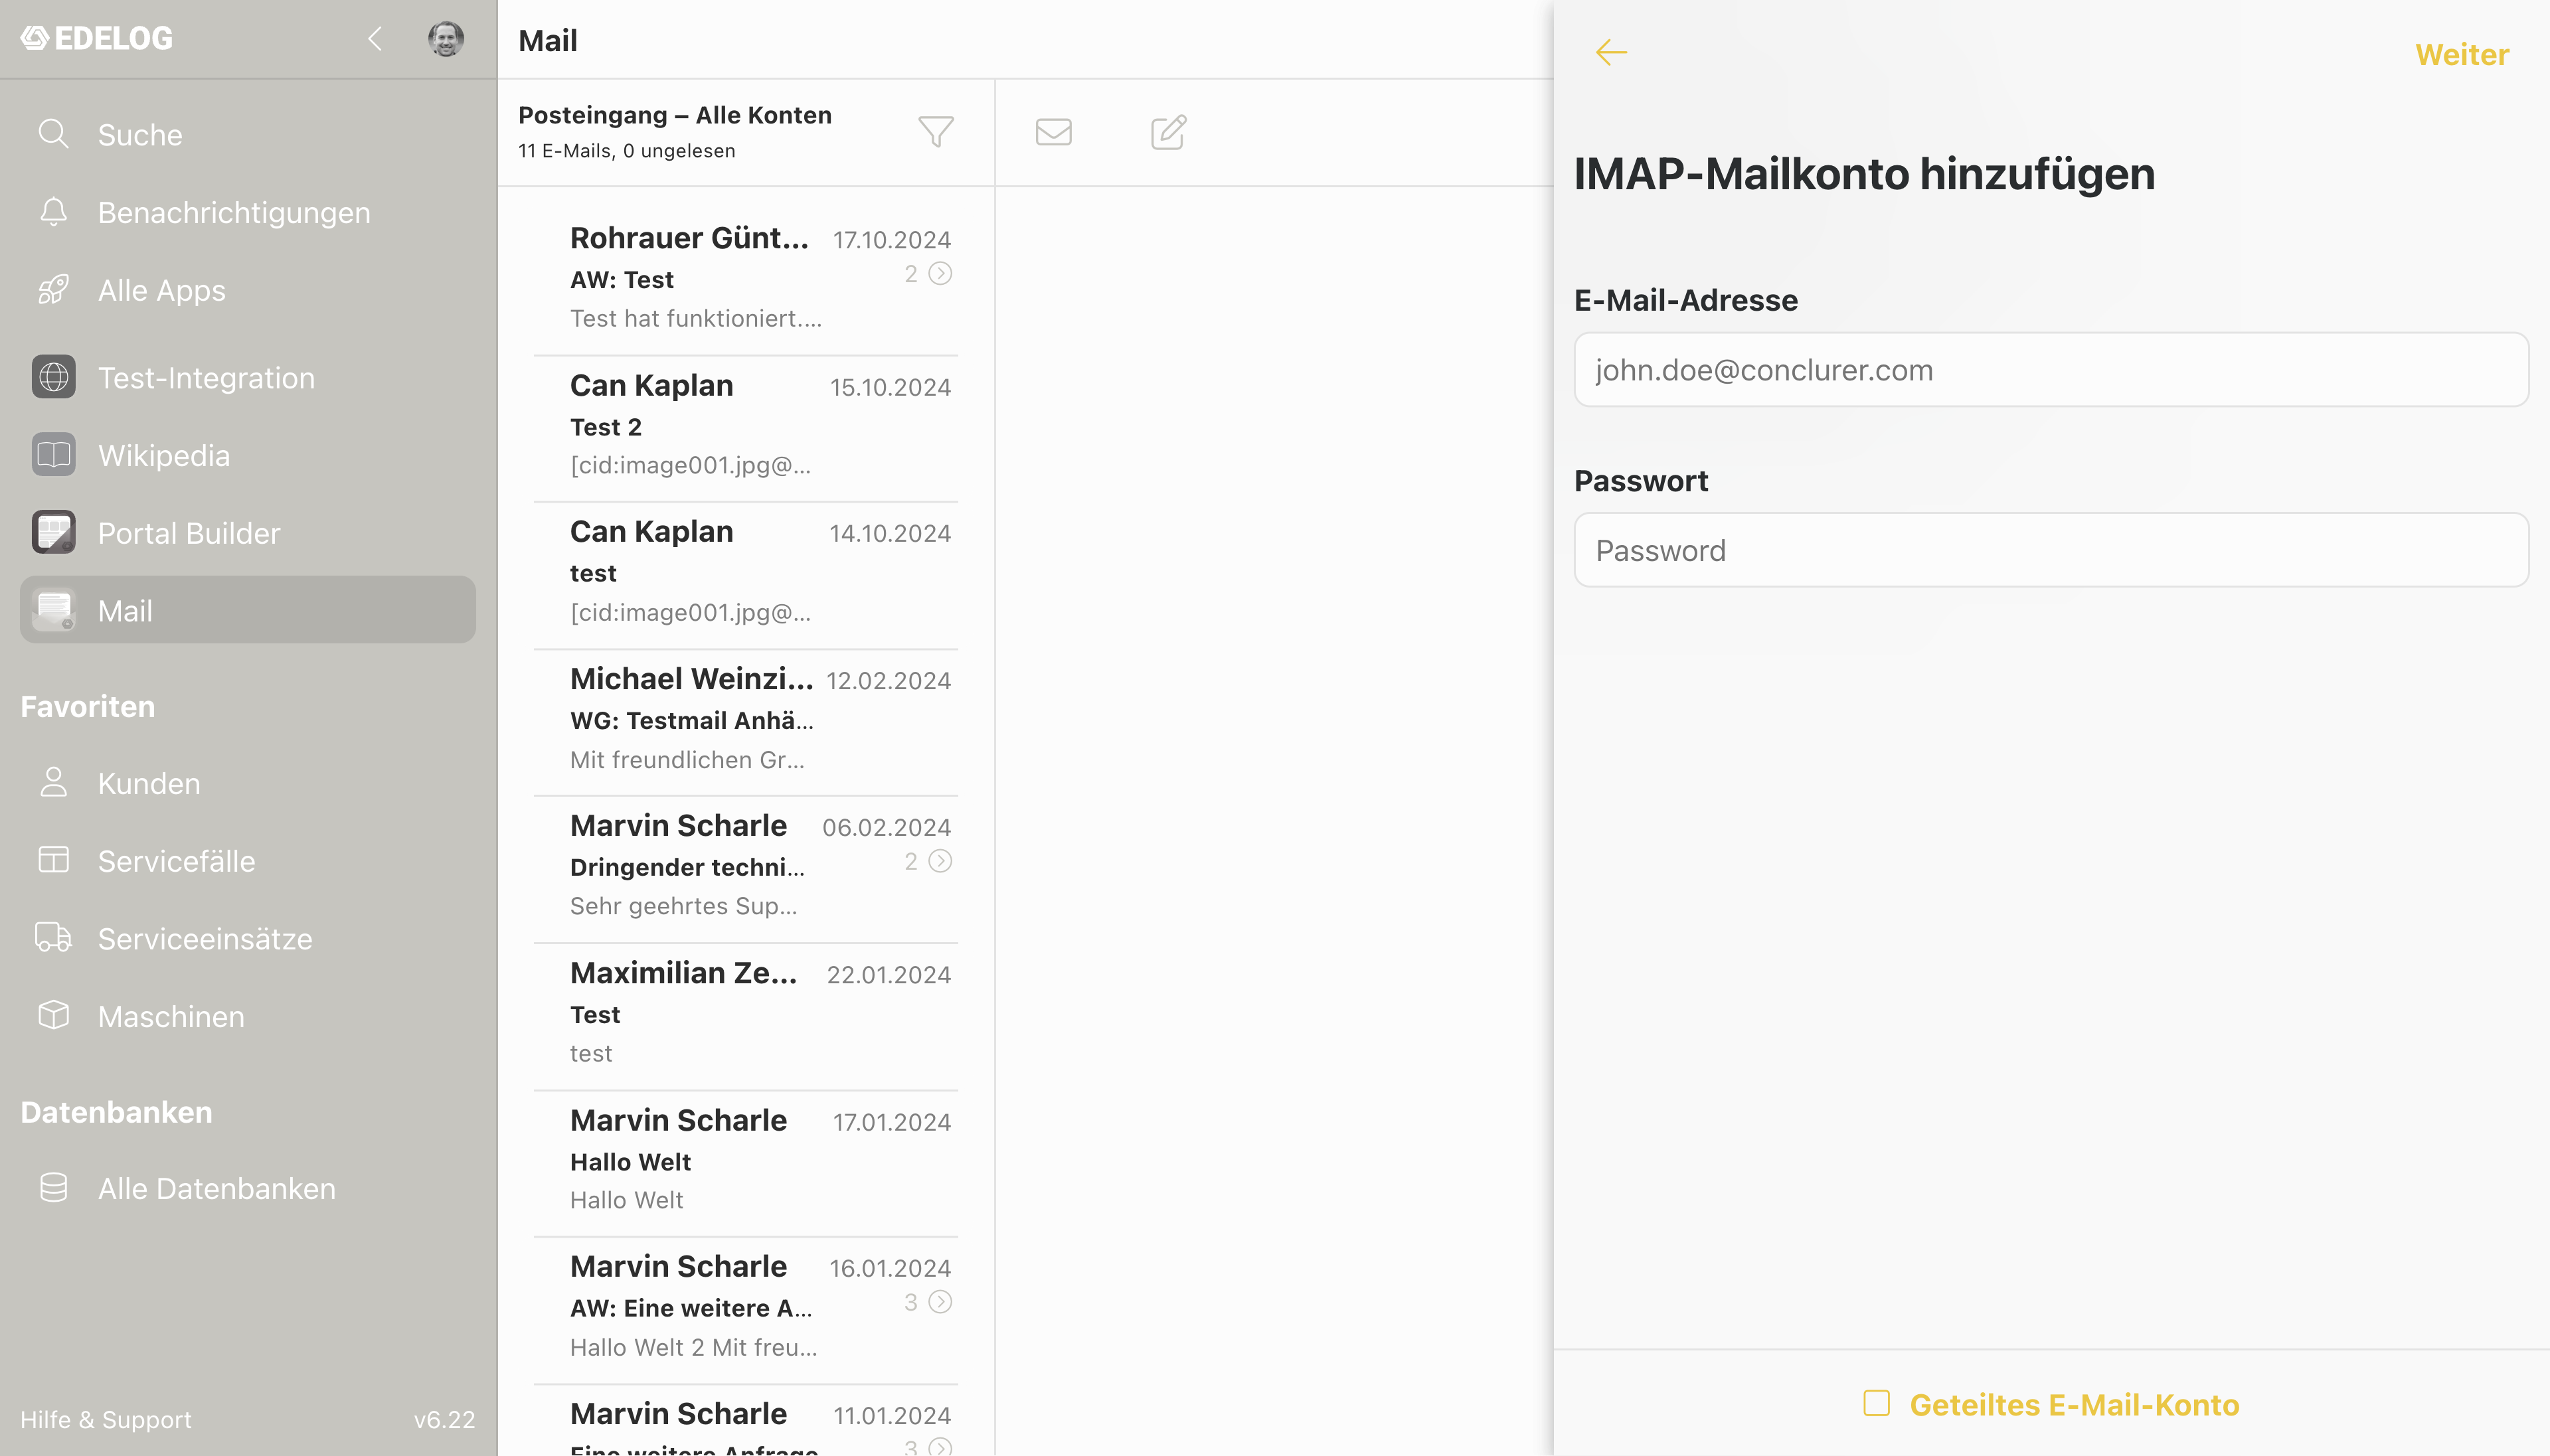
Task: Enable the Geteiltes E-Mail-Konto checkbox
Action: tap(1876, 1403)
